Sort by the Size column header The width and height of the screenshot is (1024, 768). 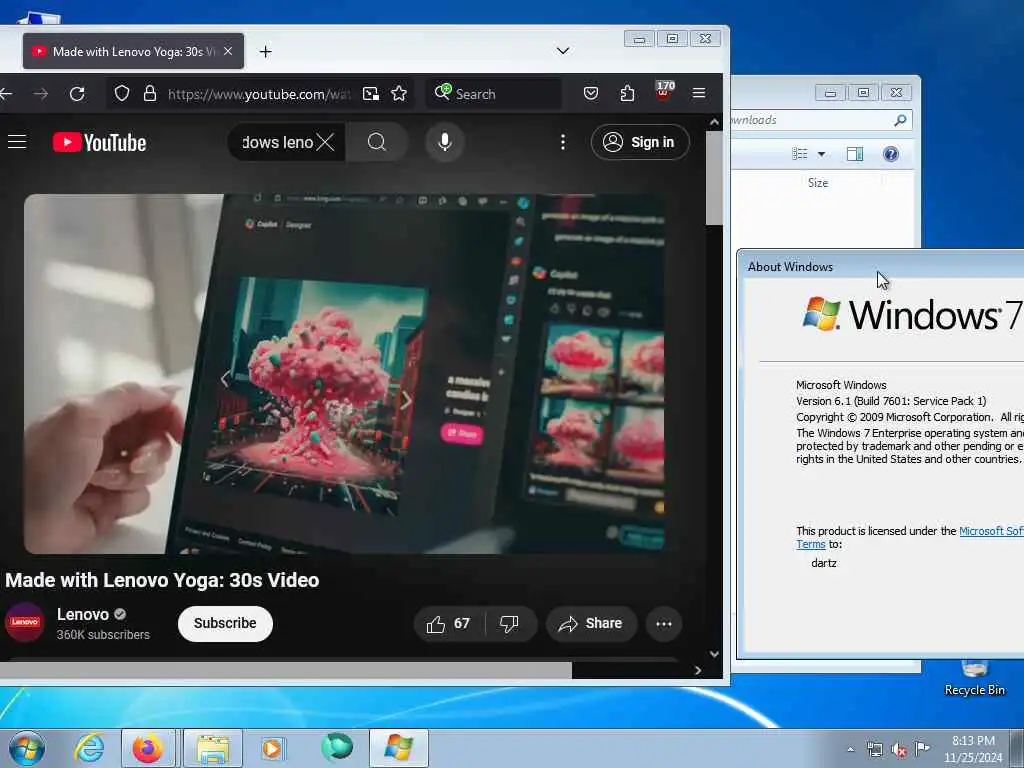point(818,183)
